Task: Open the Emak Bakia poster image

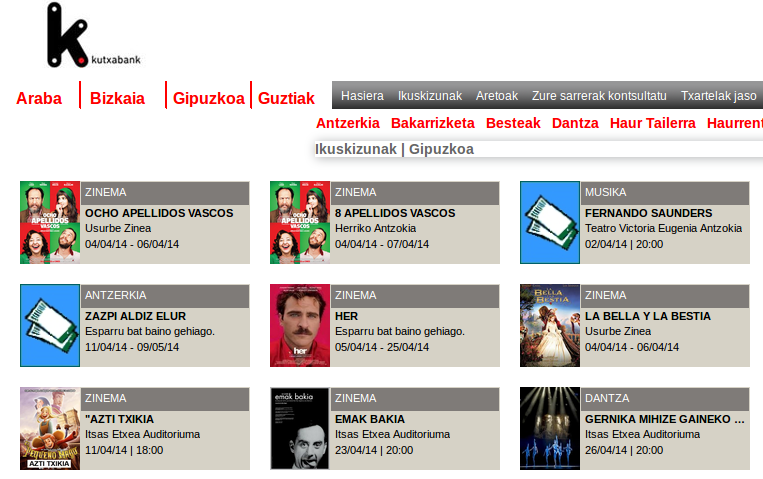Action: [299, 428]
